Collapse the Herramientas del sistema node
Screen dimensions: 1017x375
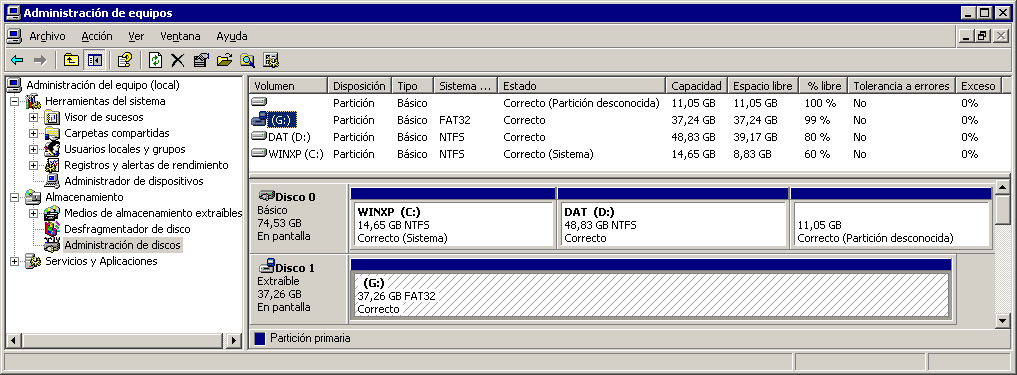[x=14, y=101]
